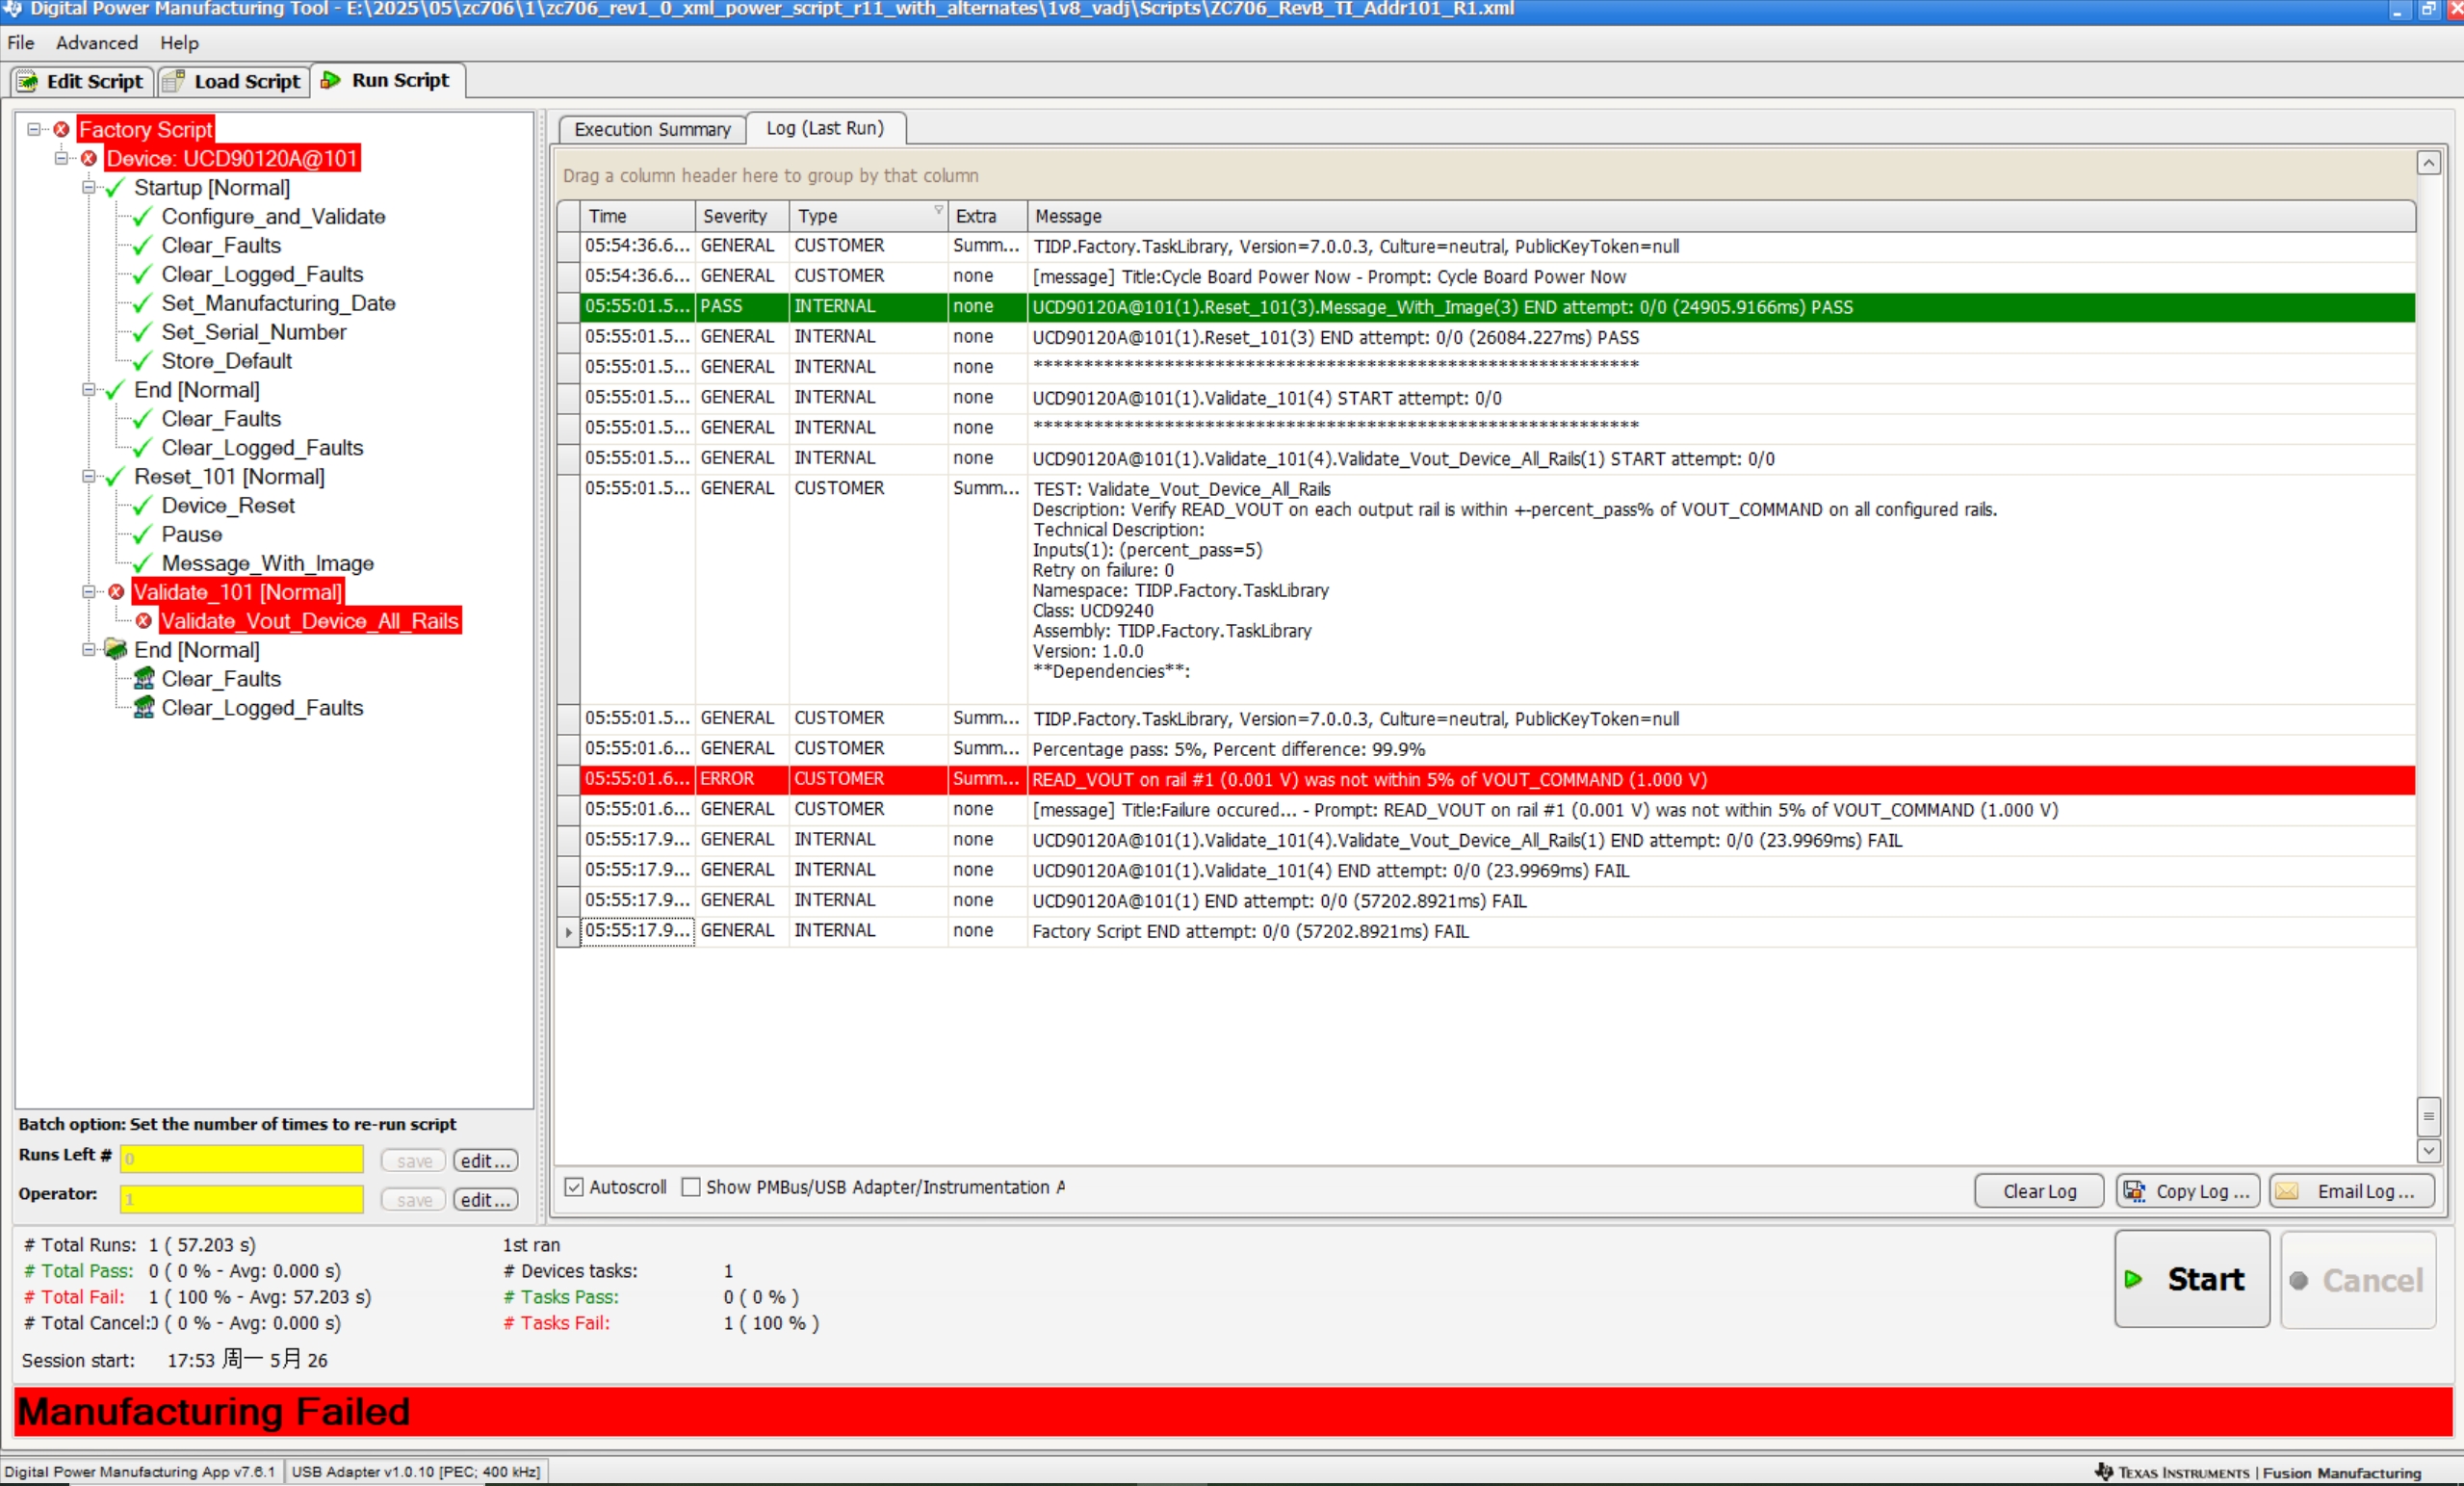Collapse the Device: UCD90120A@101 node
This screenshot has height=1486, width=2464.
point(61,158)
